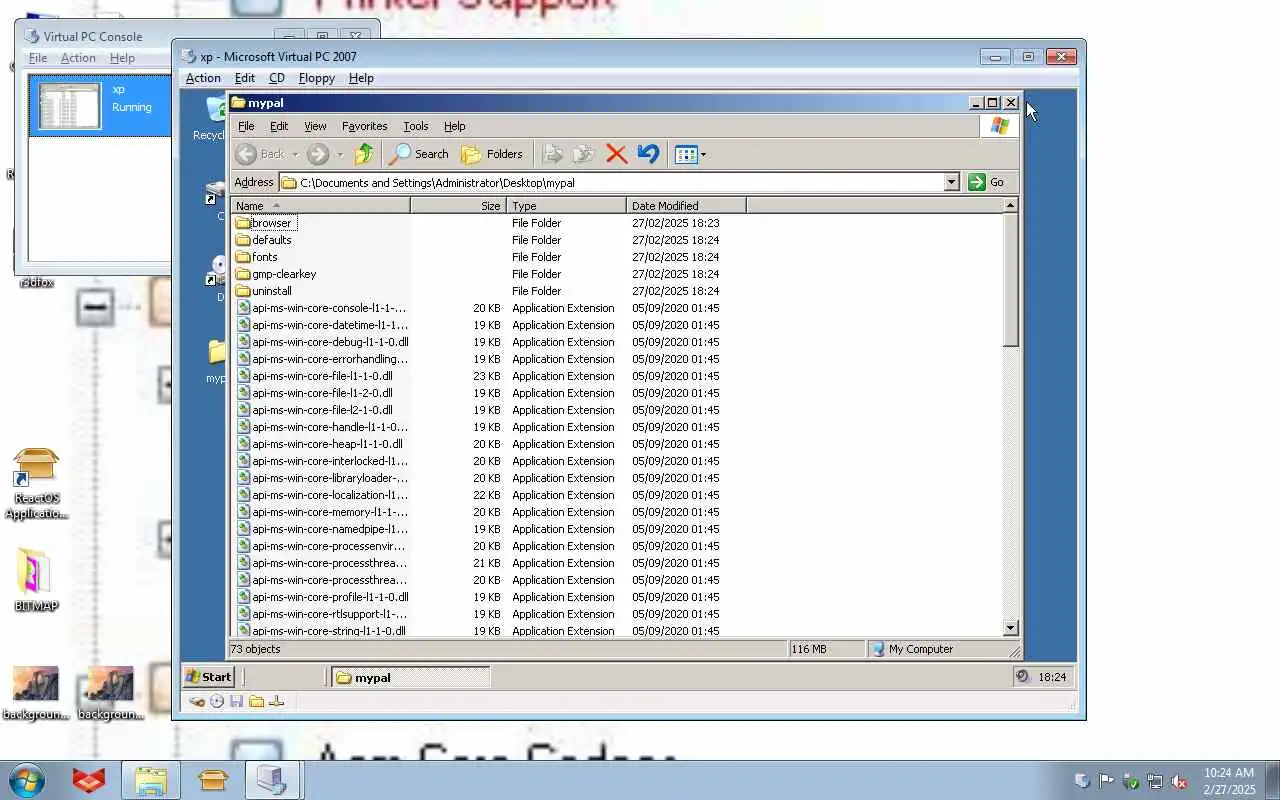Sort by the Date Modified column header
1280x800 pixels.
(686, 206)
